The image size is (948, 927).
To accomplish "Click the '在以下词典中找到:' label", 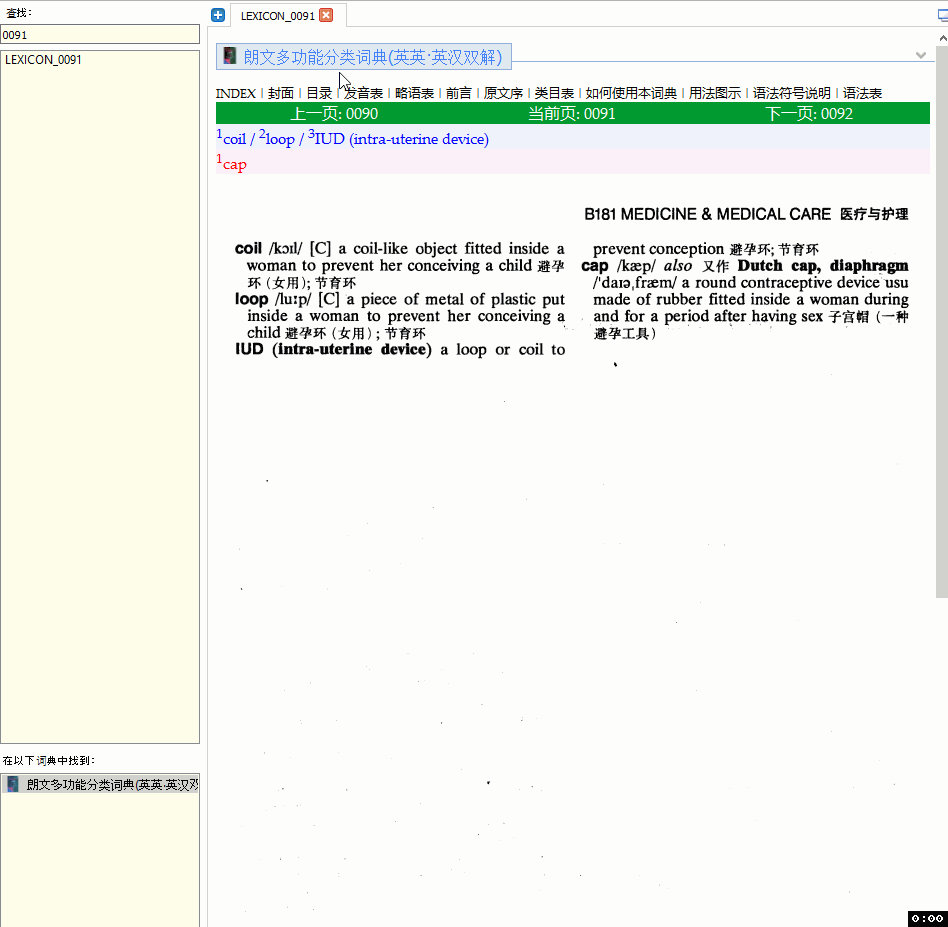I will point(48,761).
